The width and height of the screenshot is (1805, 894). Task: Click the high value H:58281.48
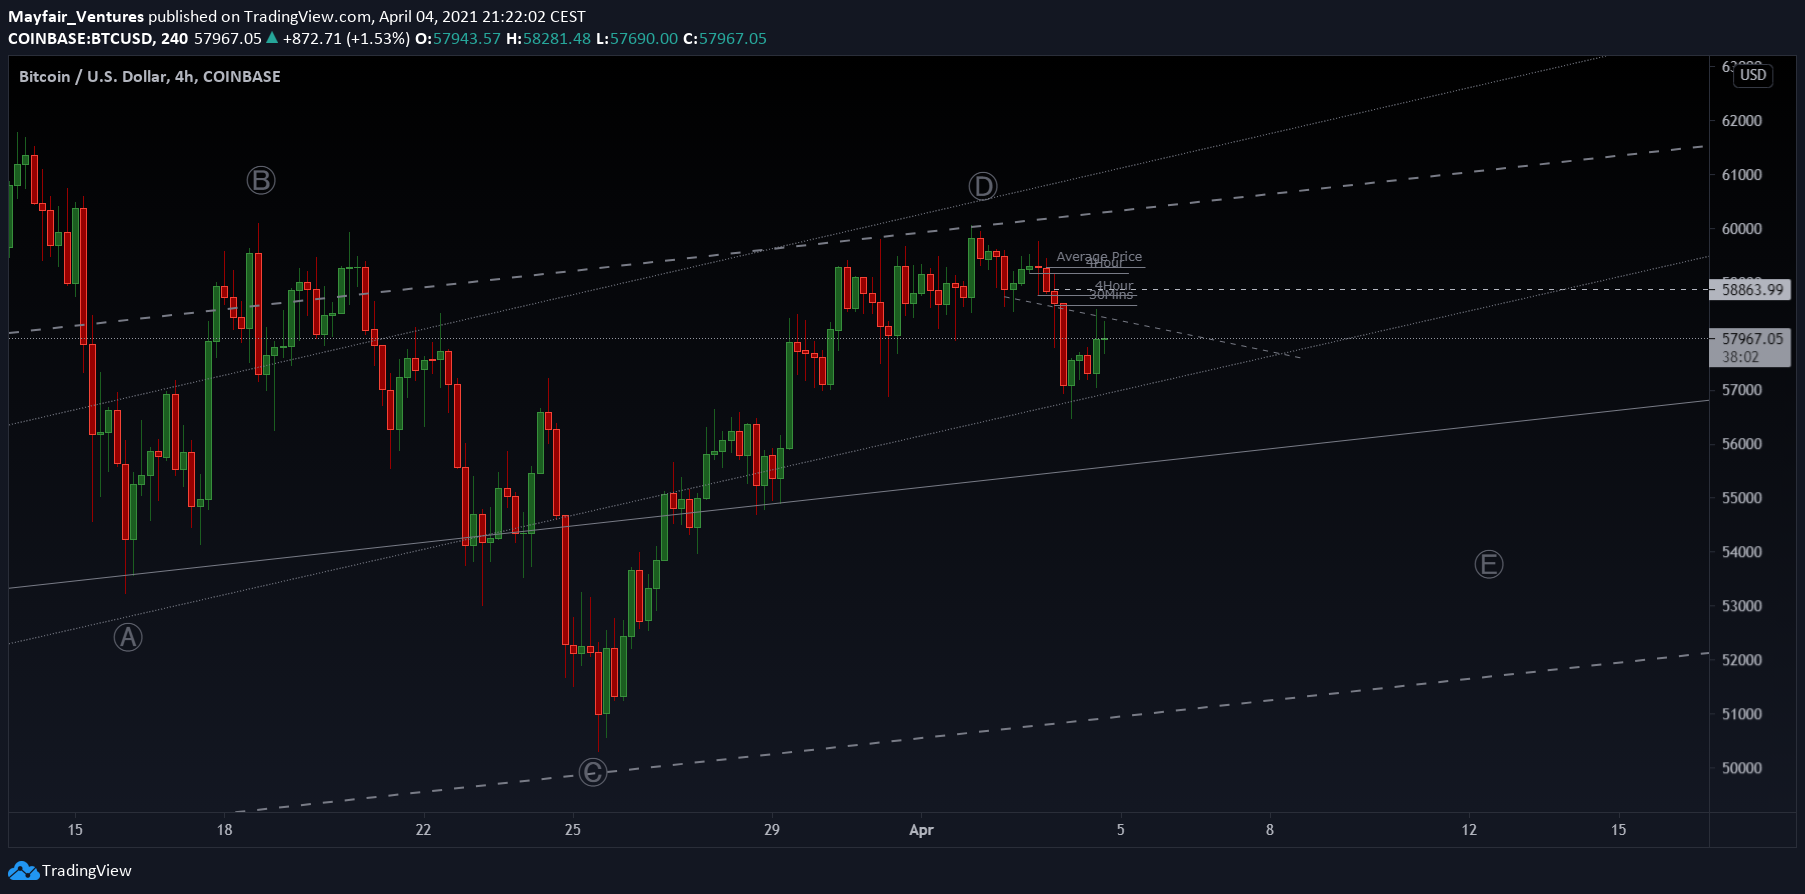coord(549,38)
